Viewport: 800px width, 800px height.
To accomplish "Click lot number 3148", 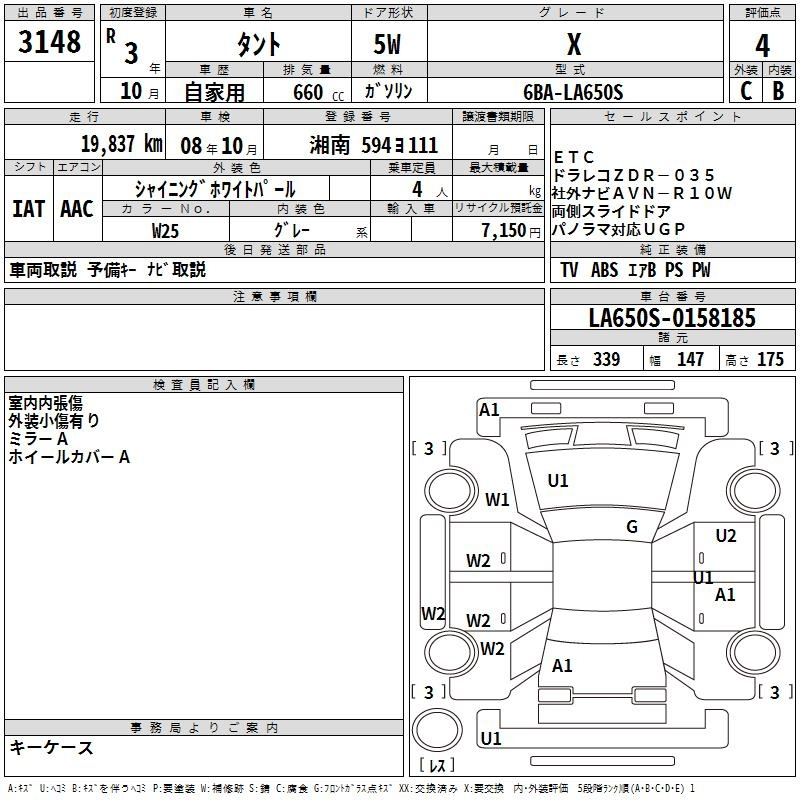I will click(49, 41).
